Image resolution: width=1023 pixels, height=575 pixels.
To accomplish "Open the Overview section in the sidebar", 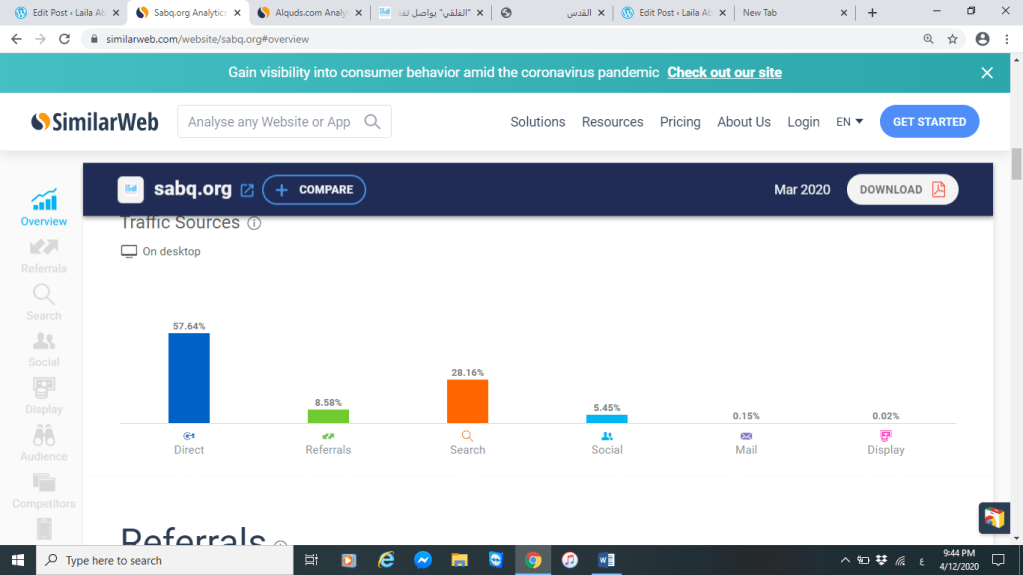I will pyautogui.click(x=44, y=207).
